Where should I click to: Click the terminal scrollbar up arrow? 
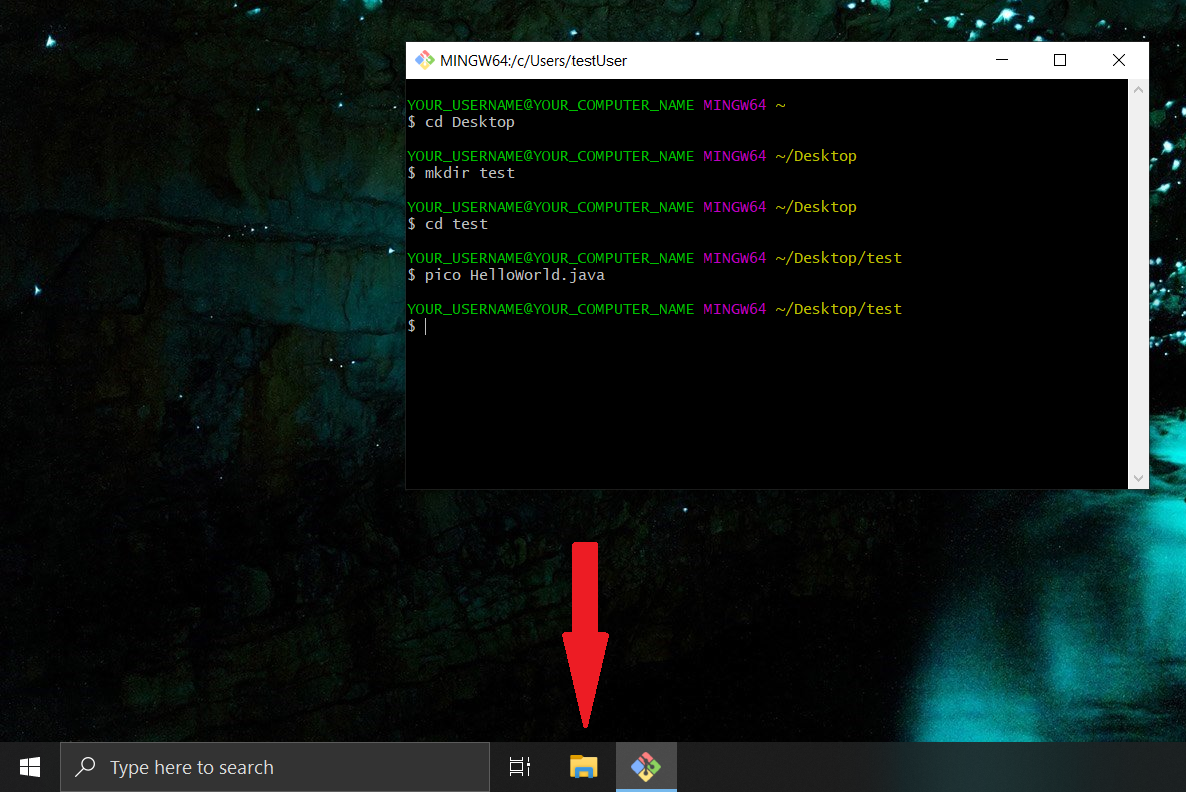(x=1138, y=90)
